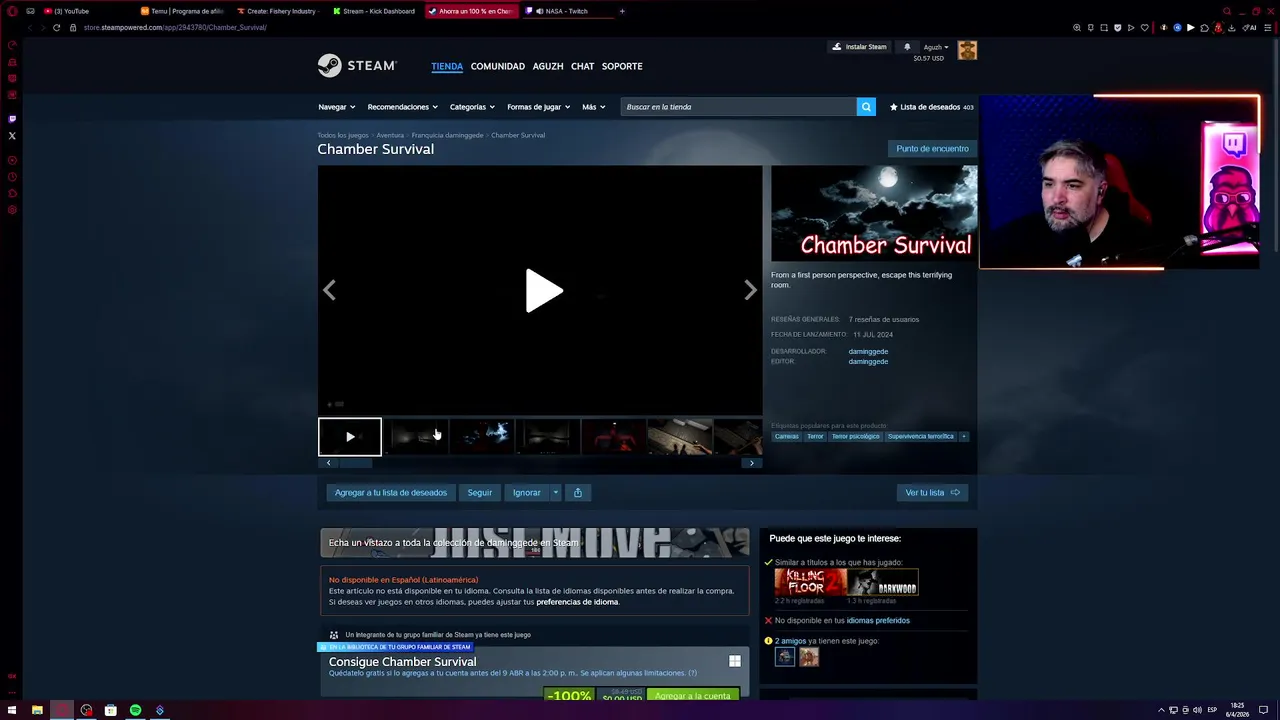Open the second screenshot thumbnail in the strip
Screen dimensions: 1280x720
(x=482, y=436)
